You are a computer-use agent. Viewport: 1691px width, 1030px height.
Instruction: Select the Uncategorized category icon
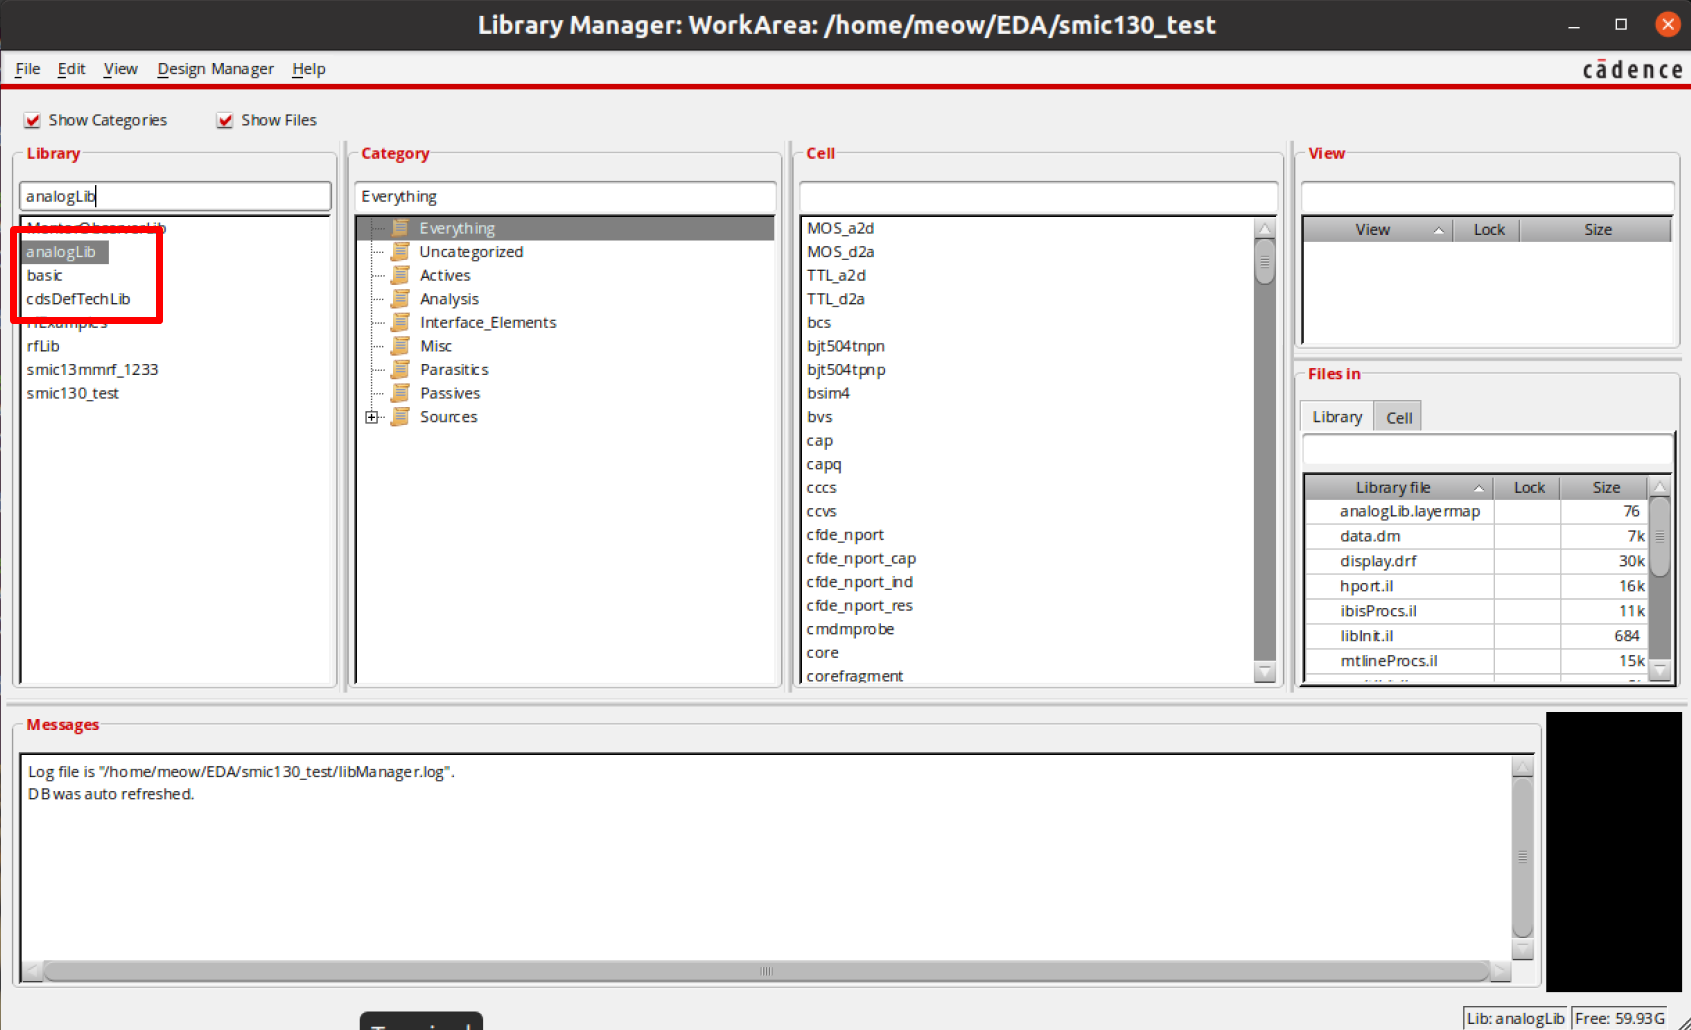[399, 251]
